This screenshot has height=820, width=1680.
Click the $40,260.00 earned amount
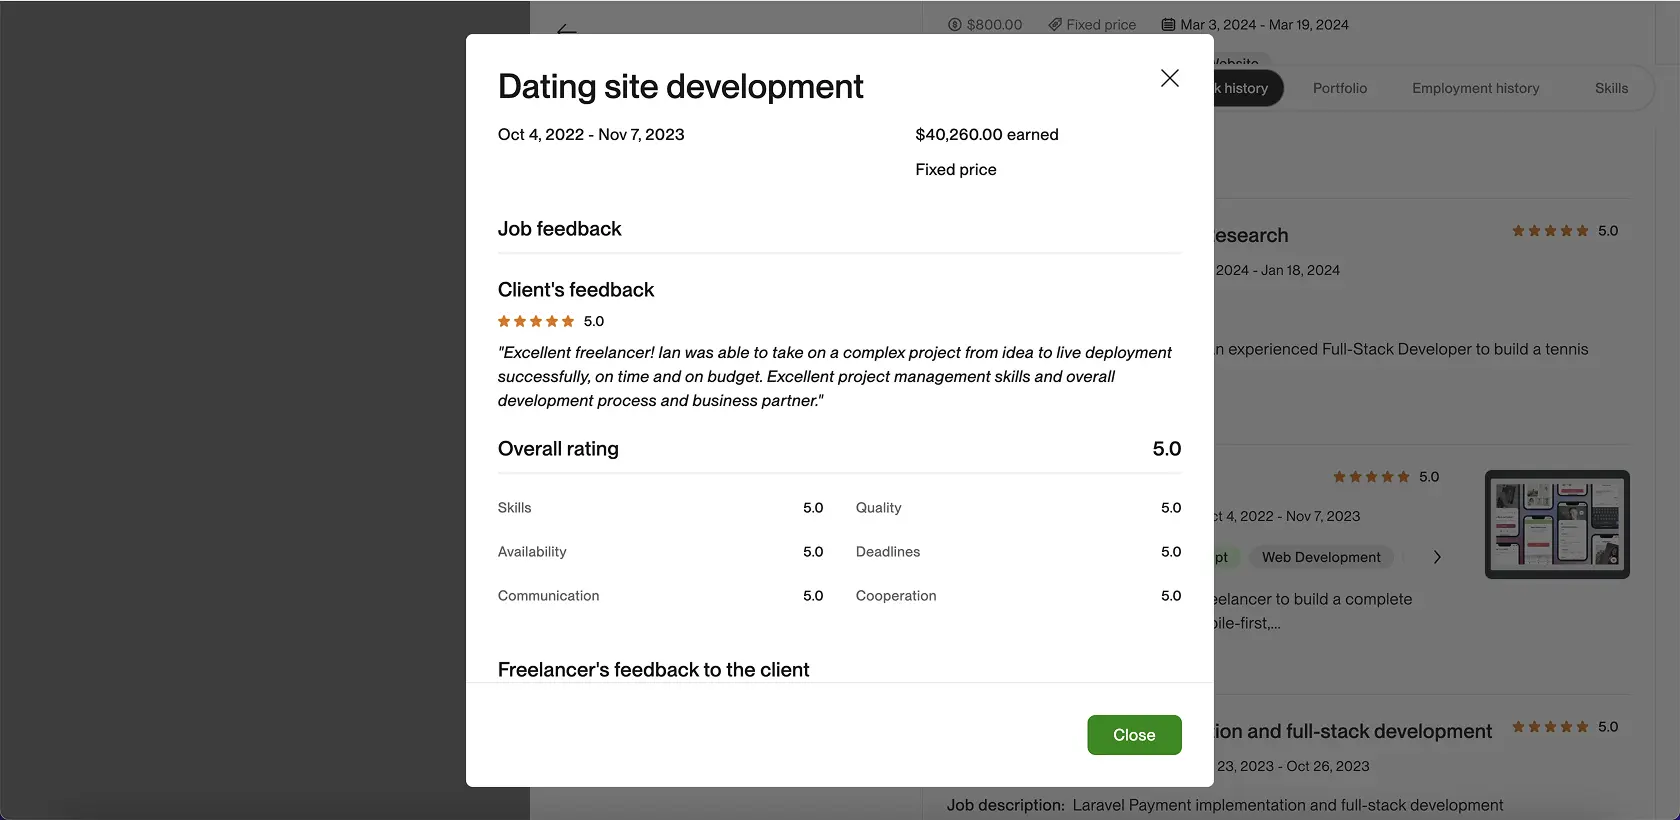(x=987, y=134)
